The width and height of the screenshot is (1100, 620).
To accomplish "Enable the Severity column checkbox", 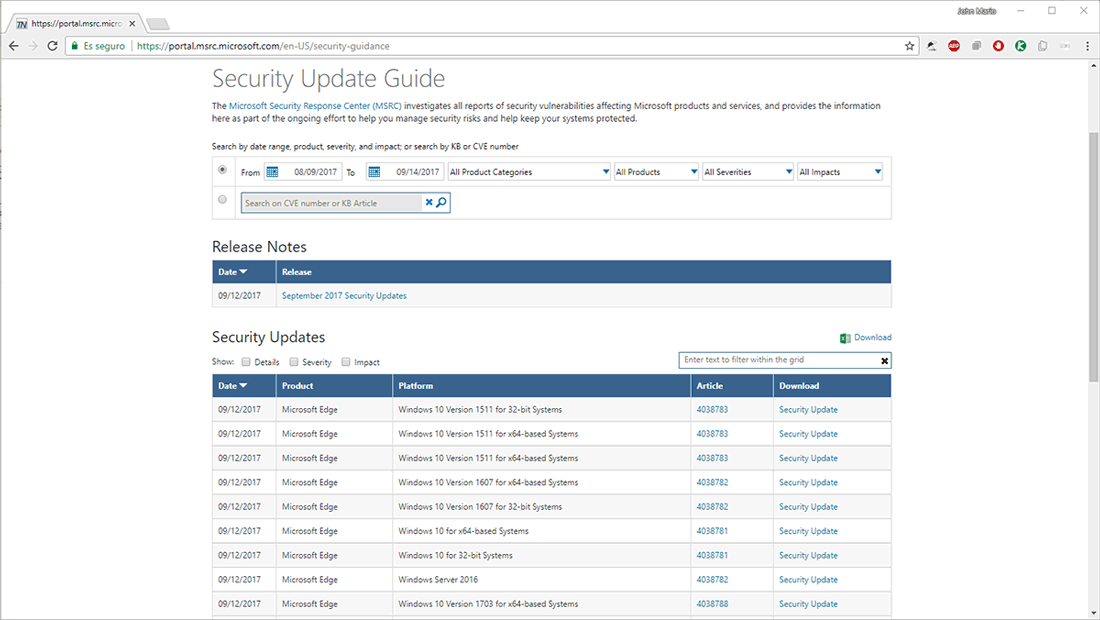I will click(294, 362).
